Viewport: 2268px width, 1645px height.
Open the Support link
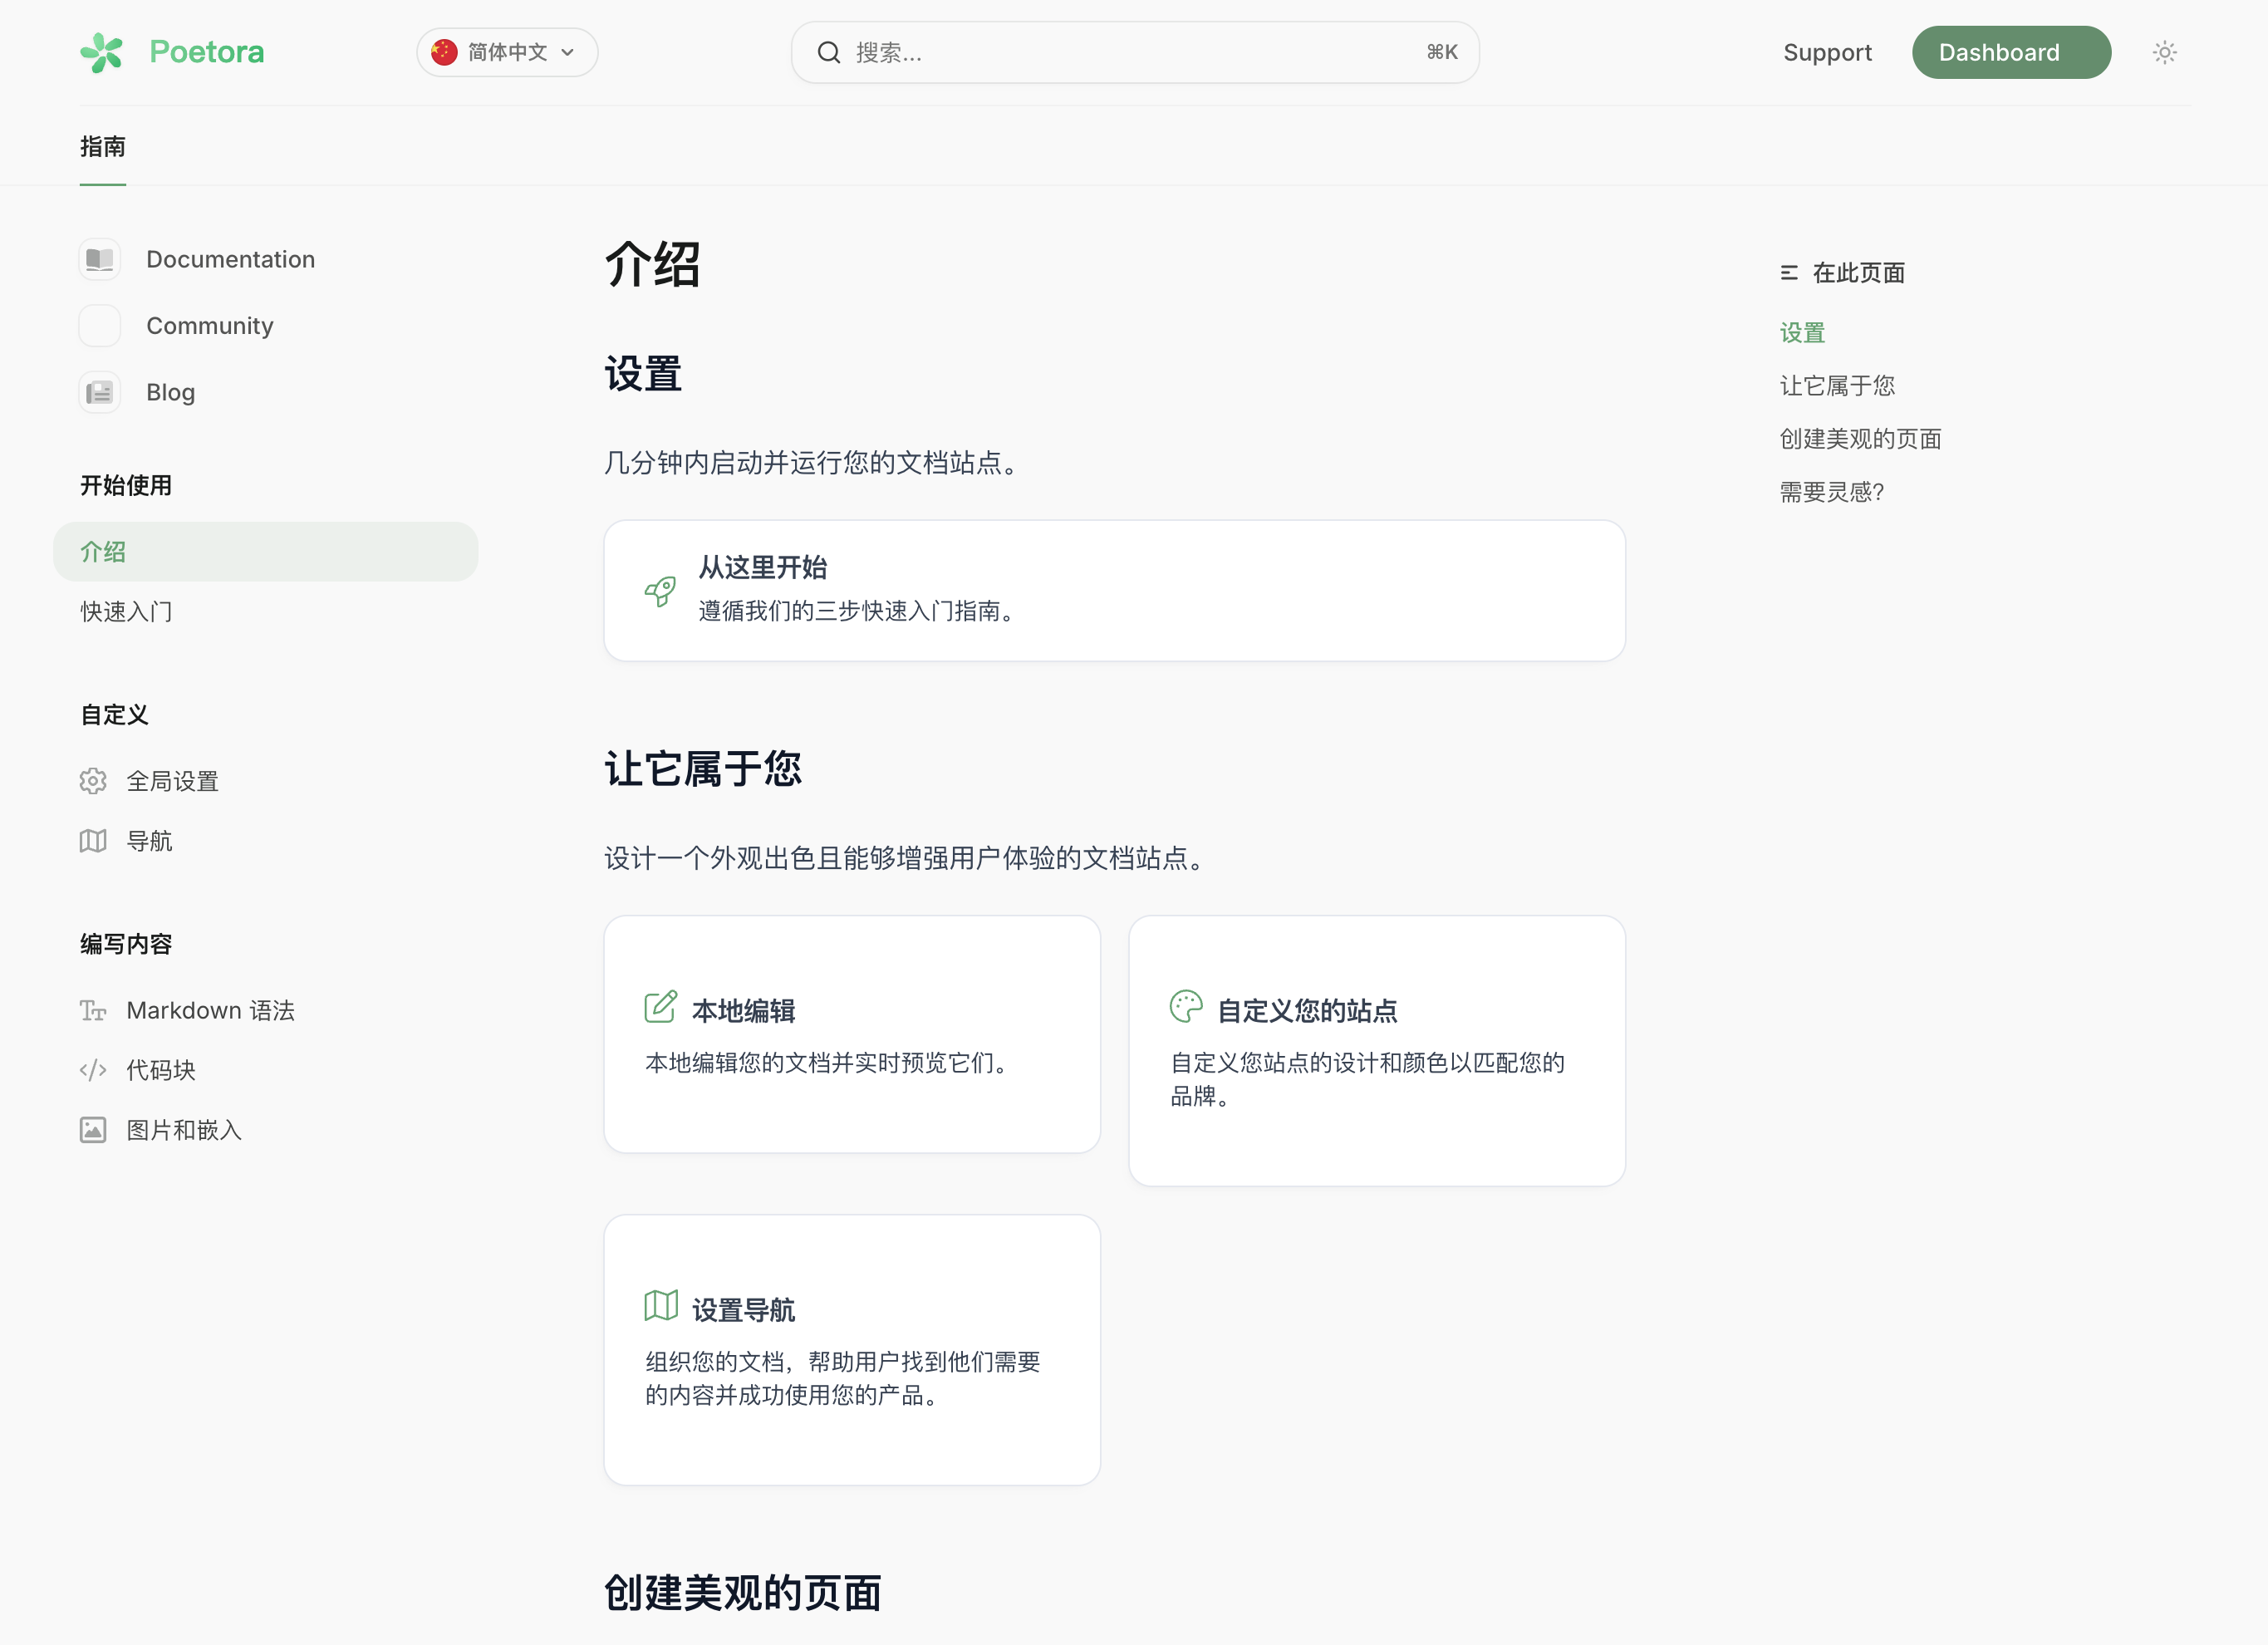1826,52
